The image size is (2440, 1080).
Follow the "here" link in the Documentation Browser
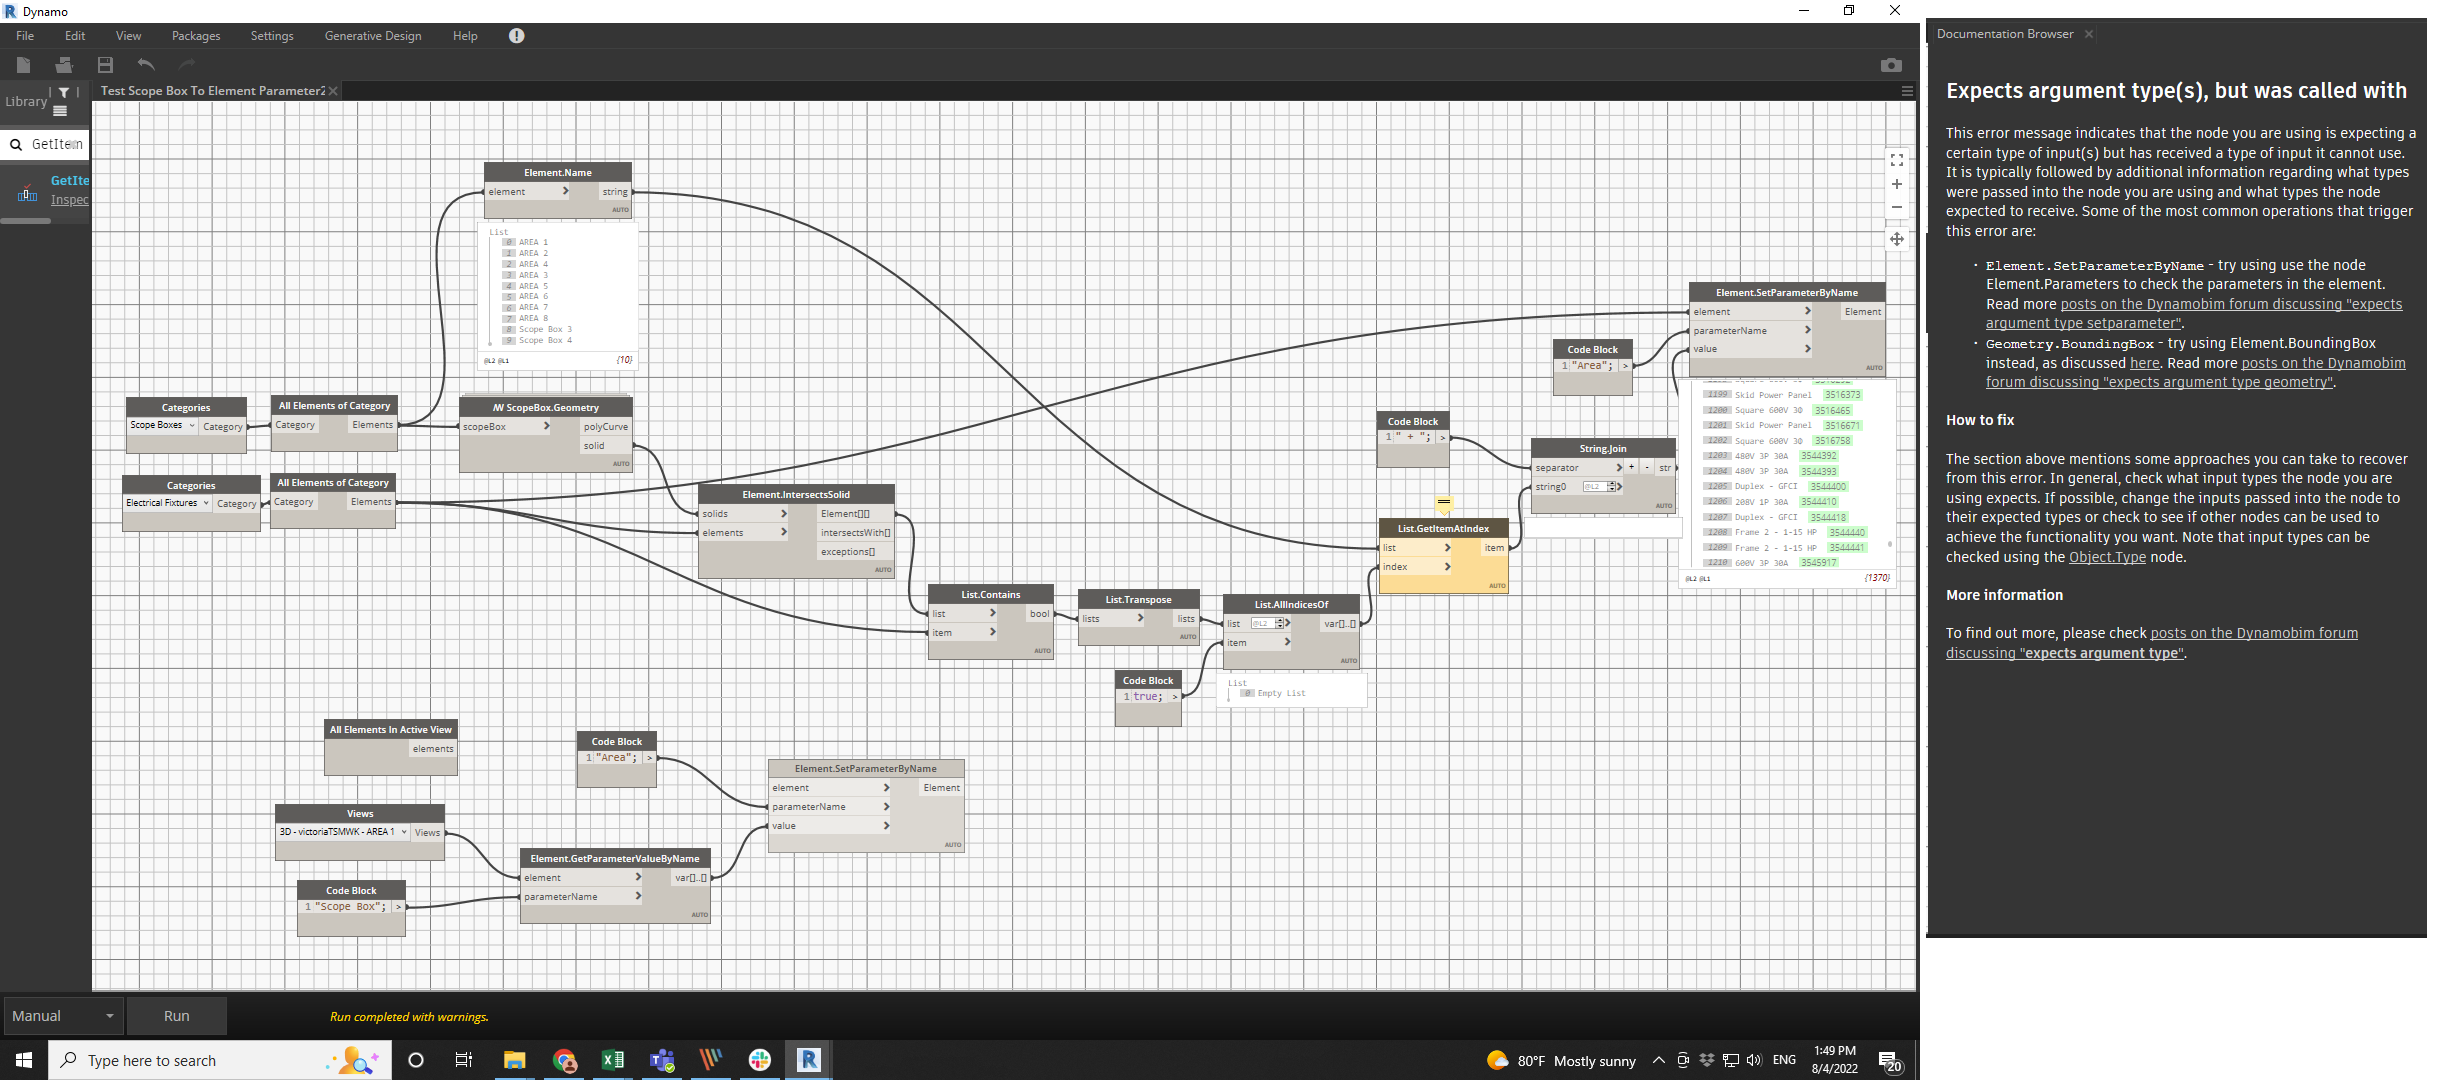coord(2145,362)
